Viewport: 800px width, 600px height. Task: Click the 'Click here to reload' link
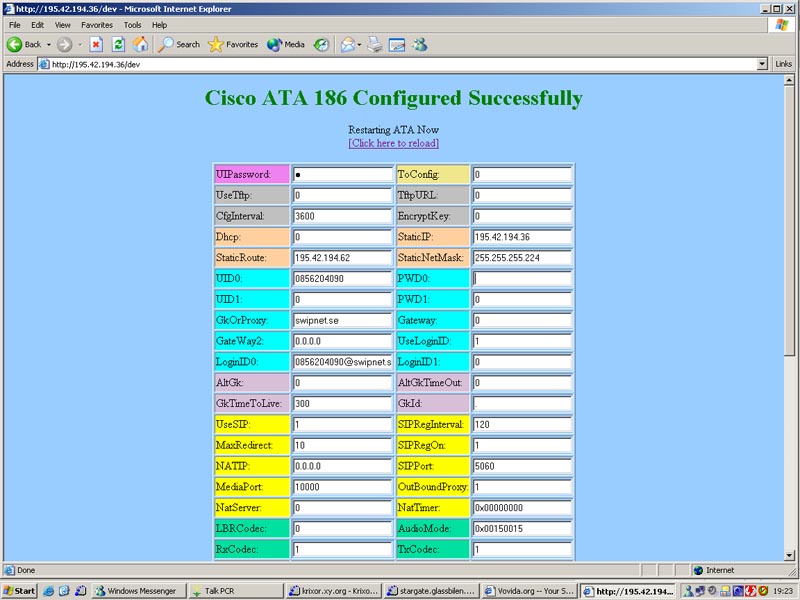click(393, 143)
